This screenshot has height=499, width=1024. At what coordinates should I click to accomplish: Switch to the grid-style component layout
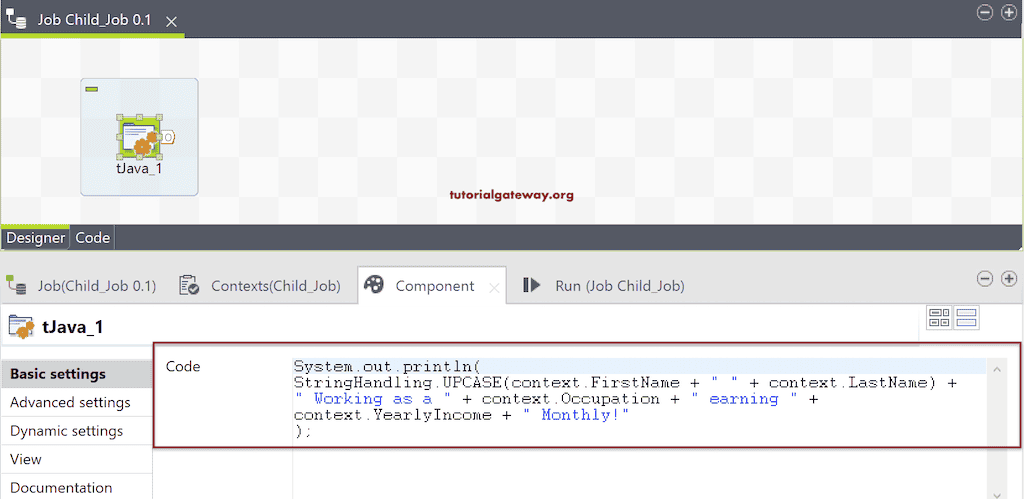coord(940,318)
